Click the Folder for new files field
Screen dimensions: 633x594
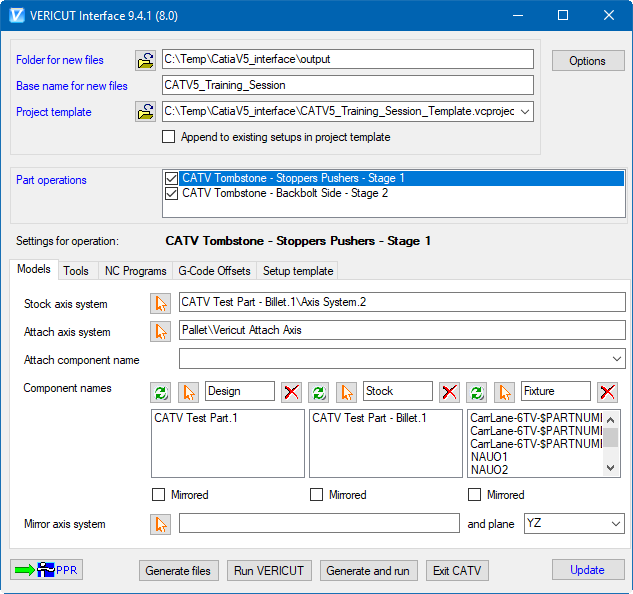[x=348, y=59]
